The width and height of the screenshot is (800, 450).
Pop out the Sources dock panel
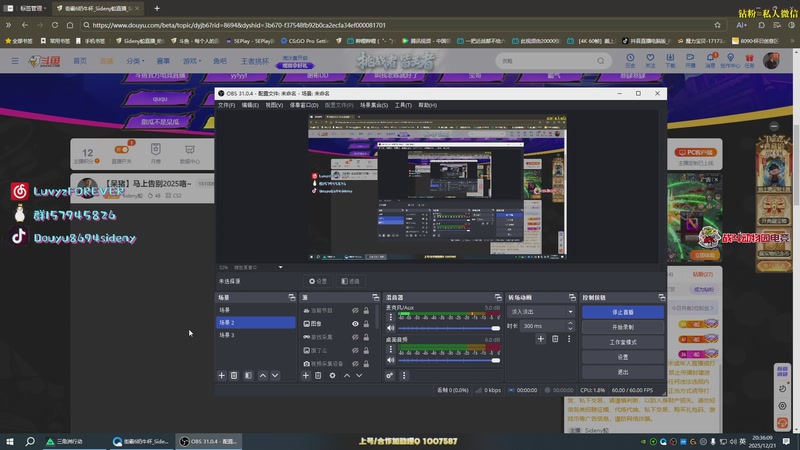(x=376, y=297)
